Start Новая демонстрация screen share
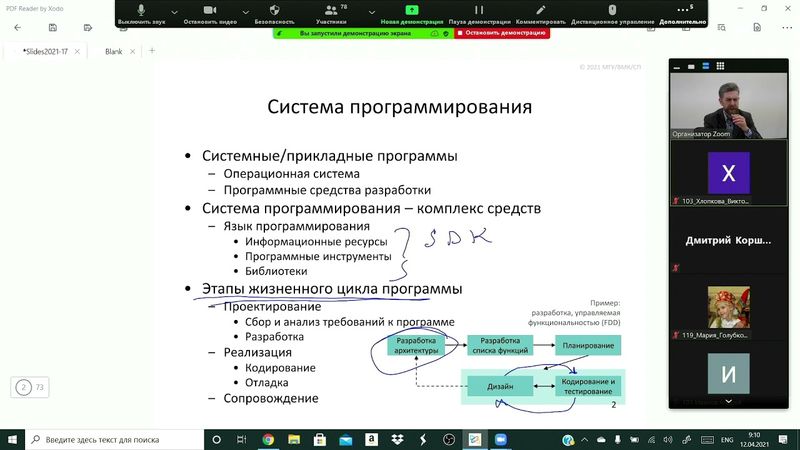This screenshot has height=450, width=800. point(412,14)
